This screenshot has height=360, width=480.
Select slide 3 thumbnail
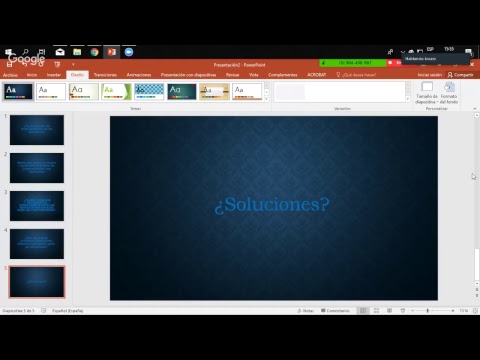(37, 206)
